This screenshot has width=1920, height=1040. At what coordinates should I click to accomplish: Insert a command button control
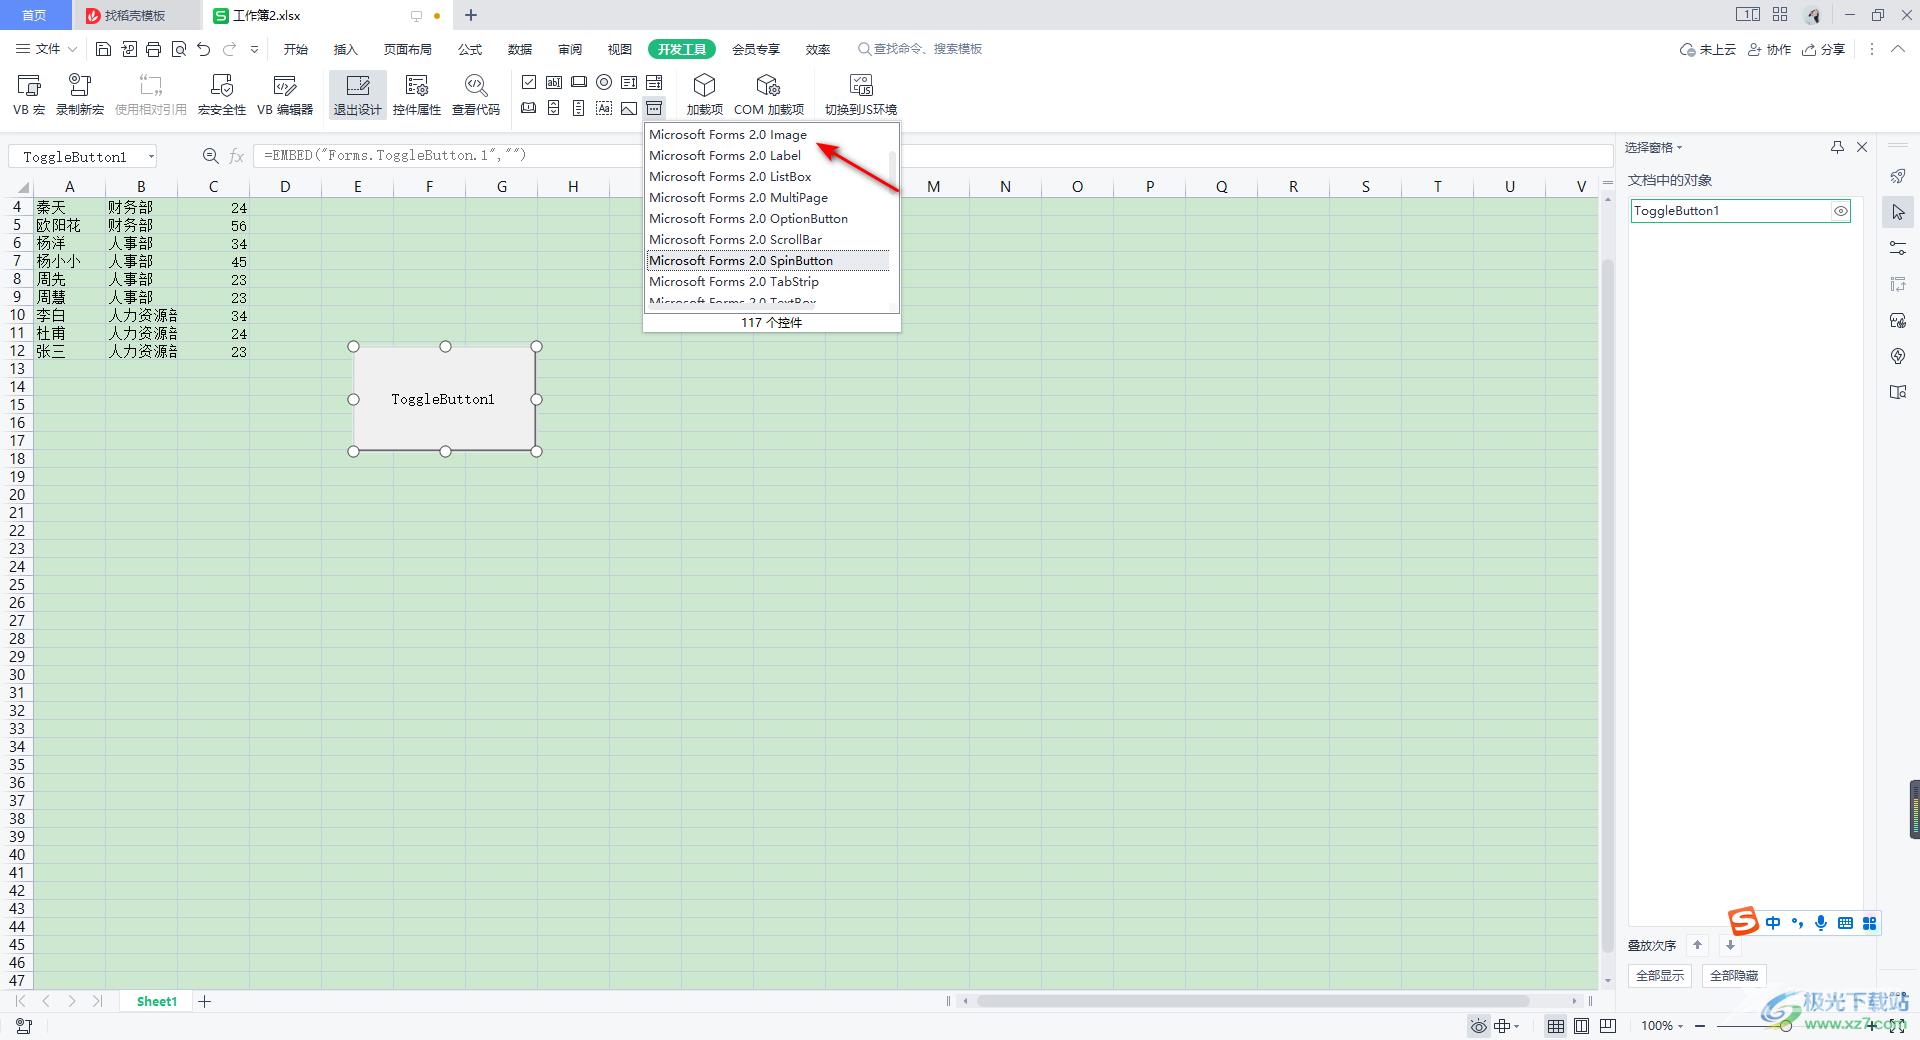tap(579, 82)
